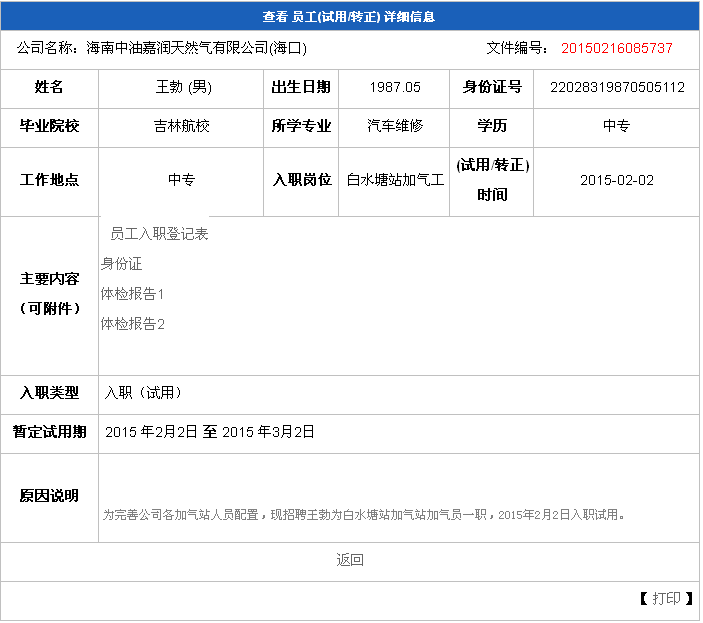Click the 学历 label cell

tap(492, 126)
